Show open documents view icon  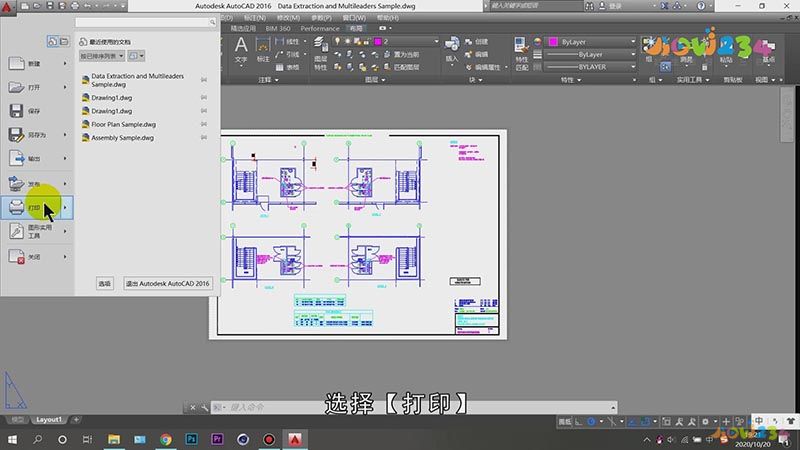(x=64, y=41)
